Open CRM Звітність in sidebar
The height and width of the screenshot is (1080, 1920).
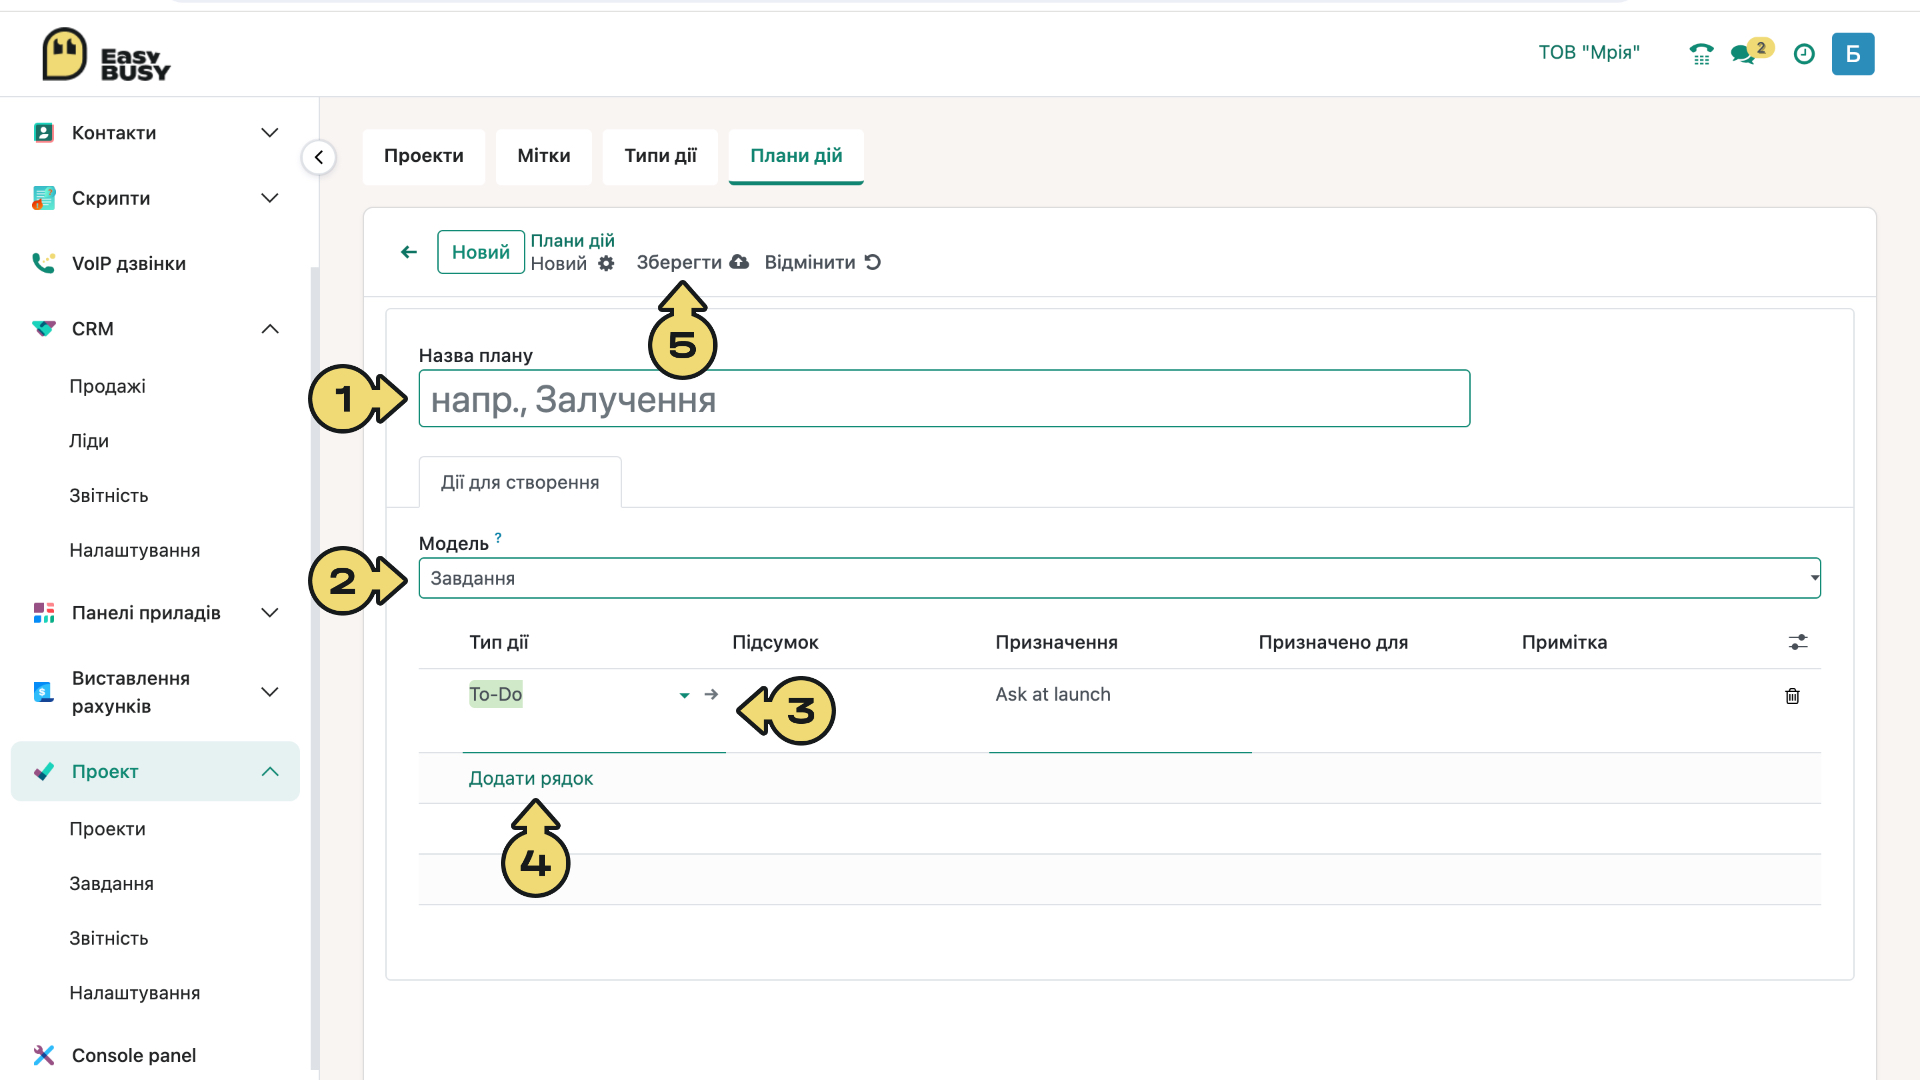tap(109, 496)
